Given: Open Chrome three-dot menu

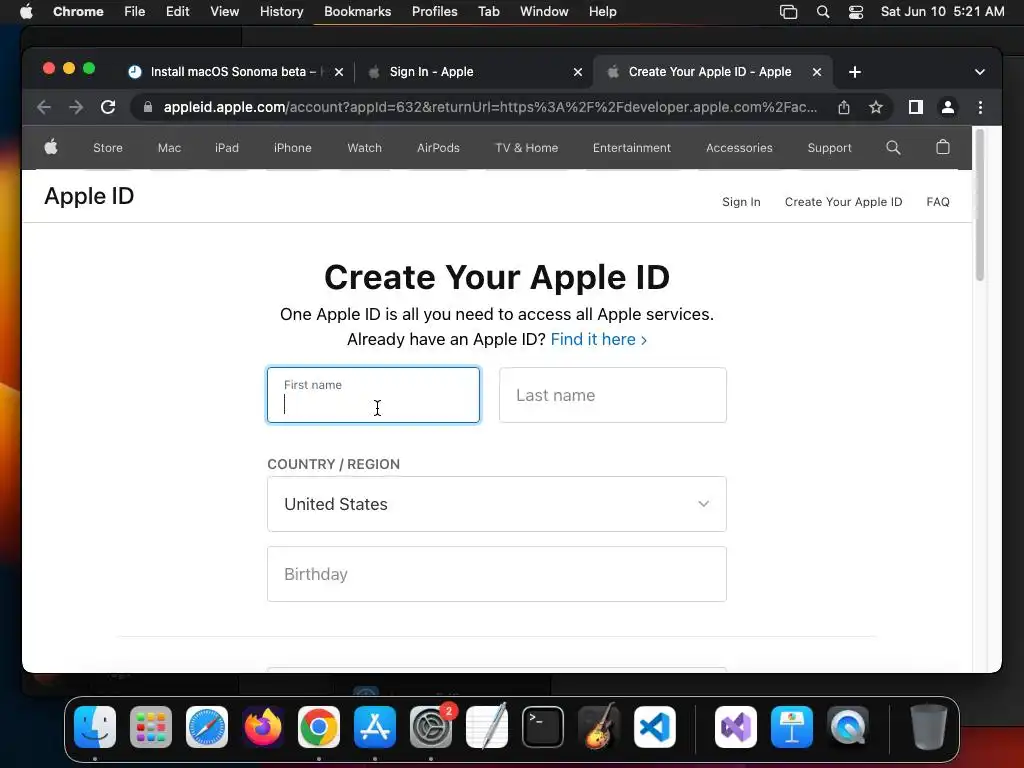Looking at the screenshot, I should tap(980, 107).
